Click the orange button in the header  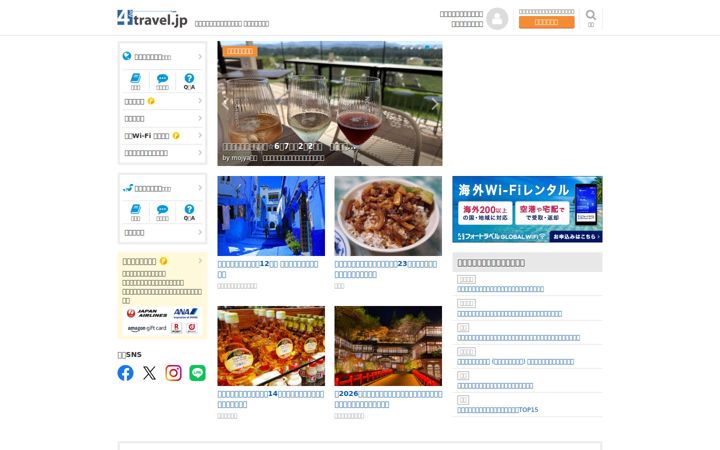tap(546, 22)
